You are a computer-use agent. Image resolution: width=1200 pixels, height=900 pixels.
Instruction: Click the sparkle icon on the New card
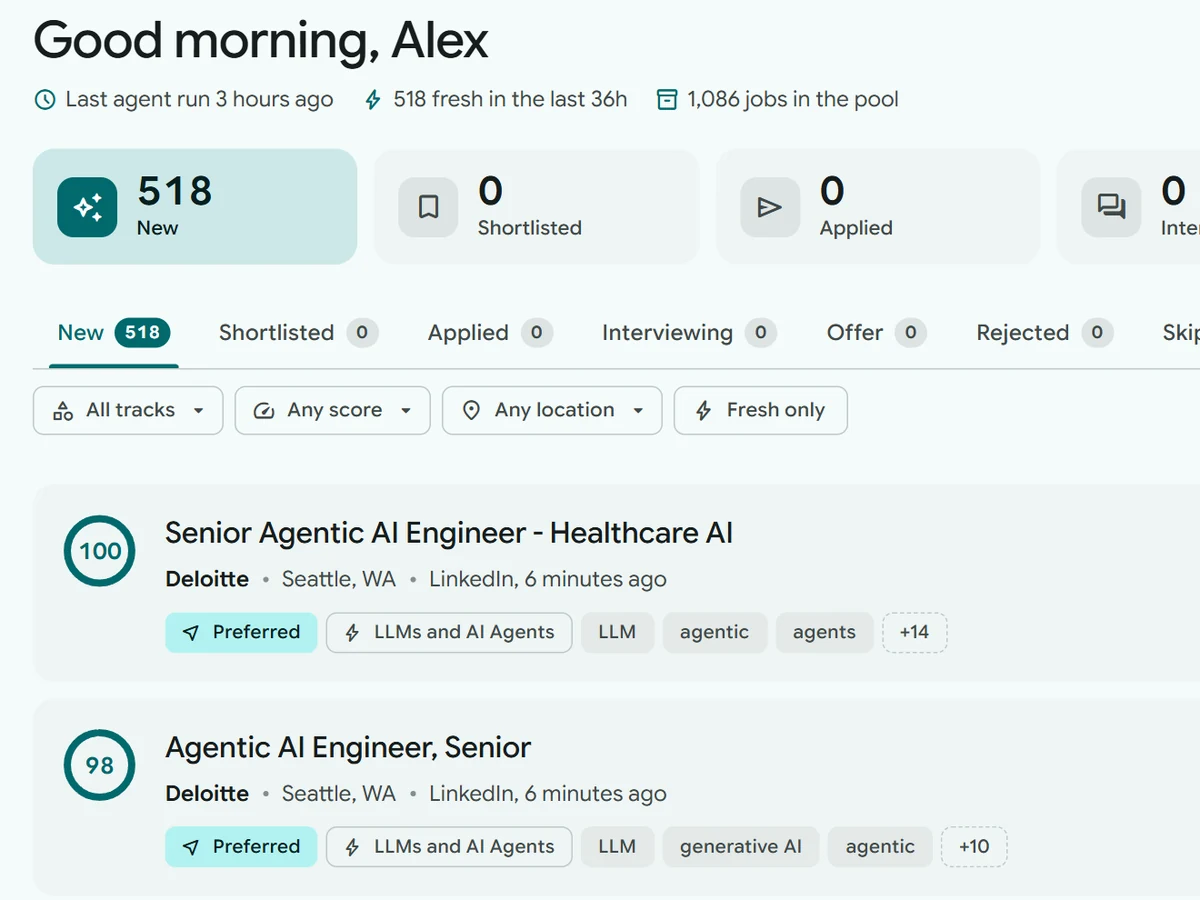87,207
